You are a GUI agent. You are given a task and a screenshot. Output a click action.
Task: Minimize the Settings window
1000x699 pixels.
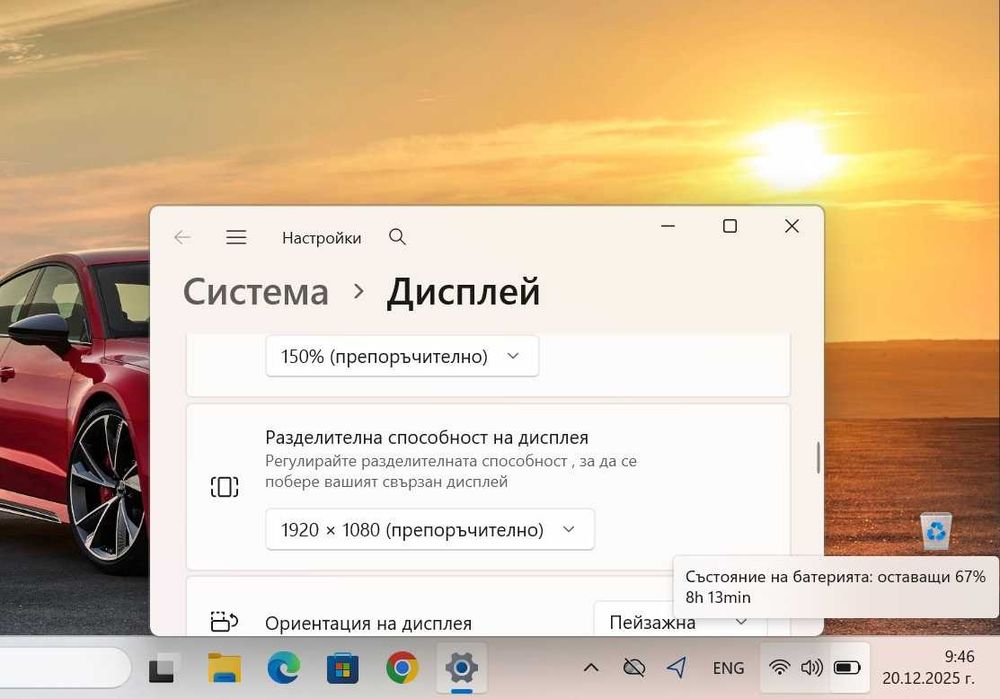click(x=668, y=226)
